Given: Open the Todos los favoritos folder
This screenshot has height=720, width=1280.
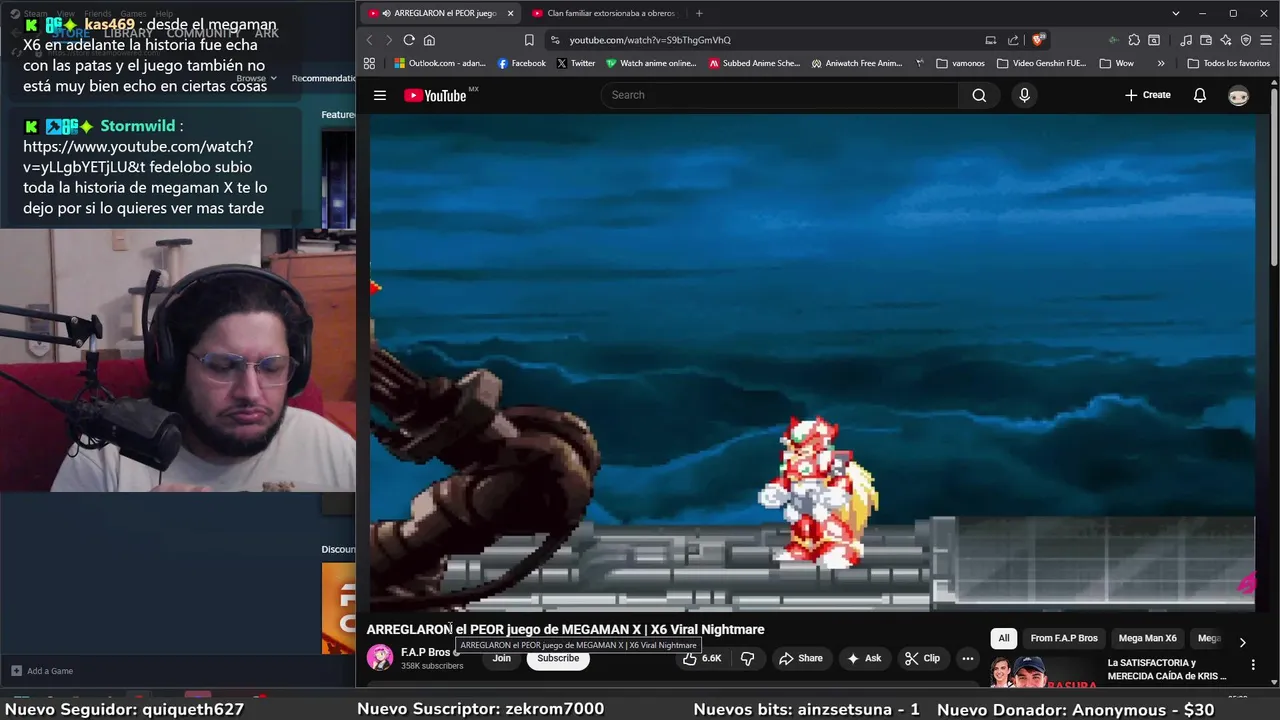Looking at the screenshot, I should [x=1228, y=63].
